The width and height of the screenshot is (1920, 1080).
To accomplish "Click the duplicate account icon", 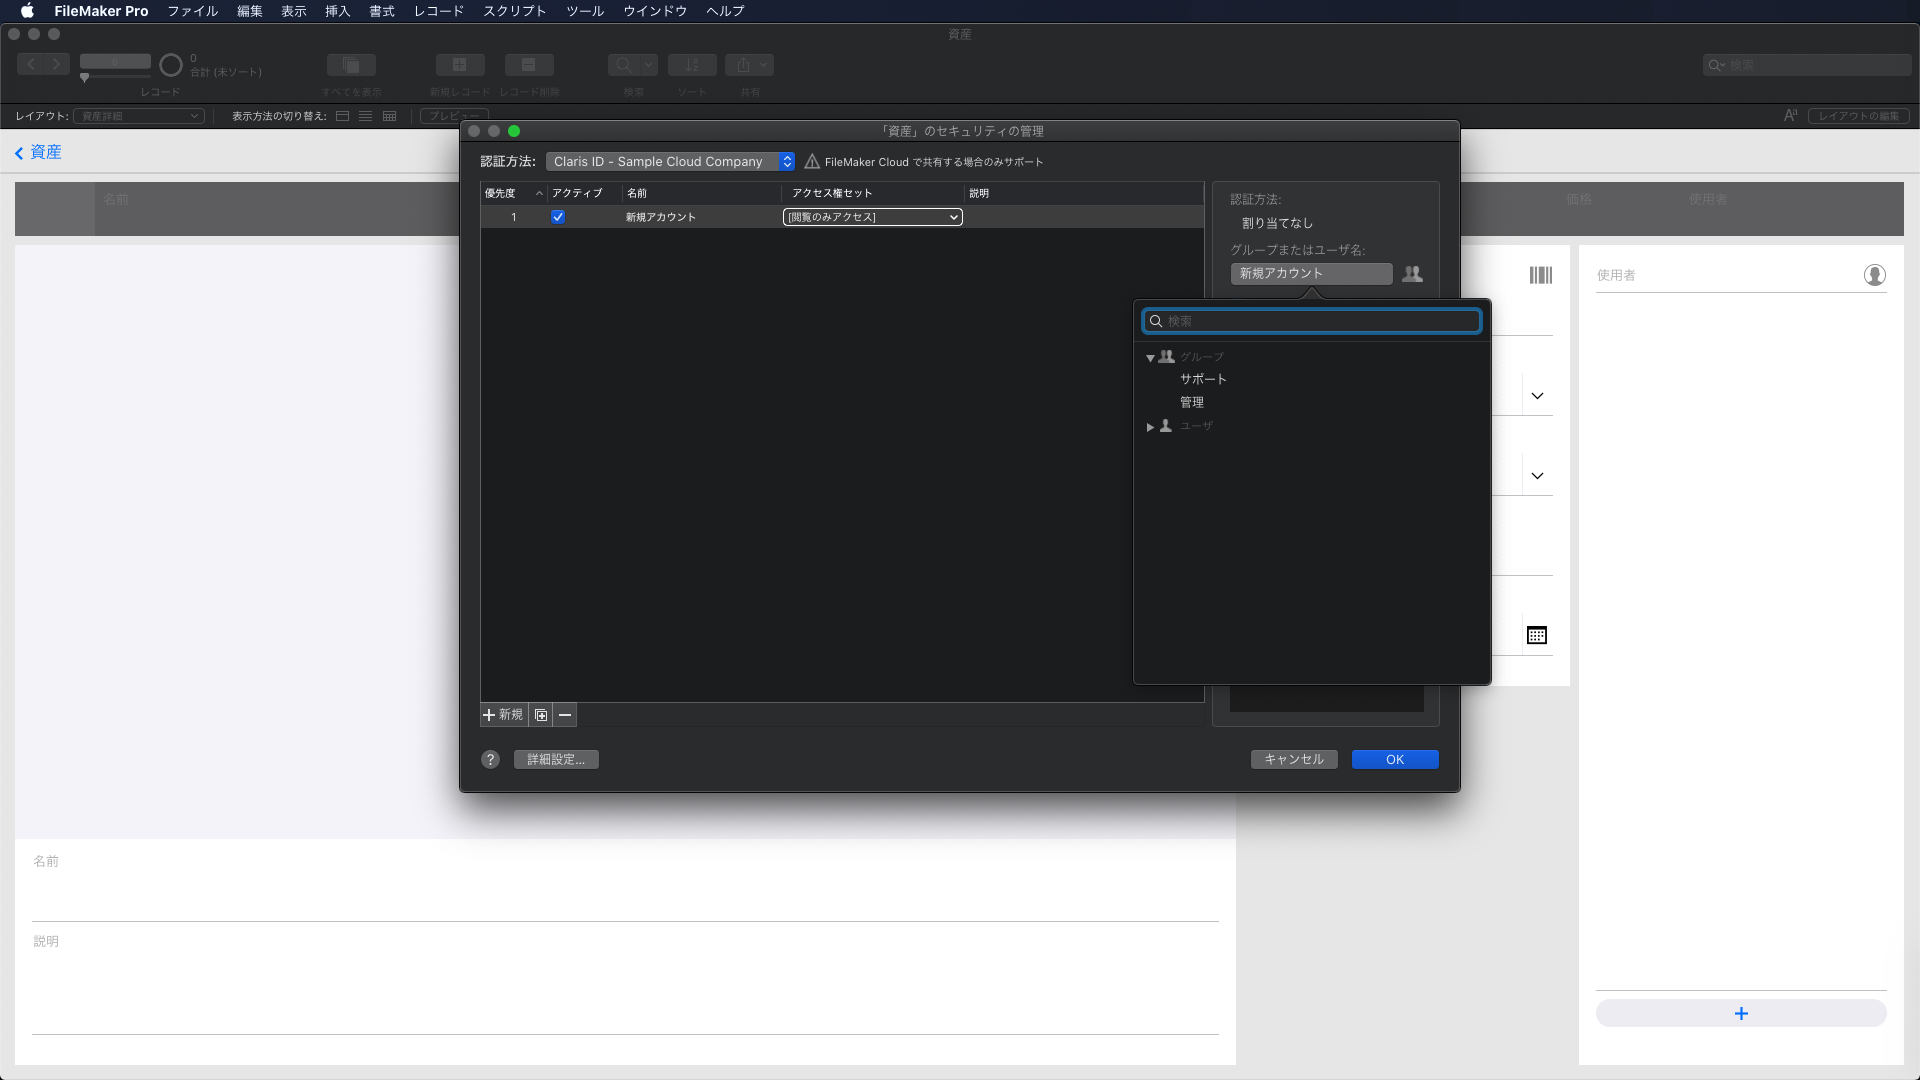I will click(x=541, y=715).
